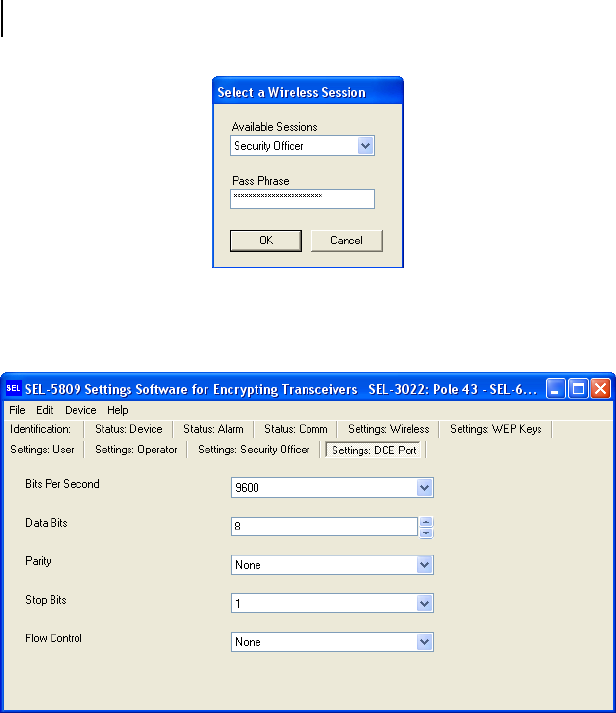616x713 pixels.
Task: Open the Device menu
Action: tap(80, 410)
